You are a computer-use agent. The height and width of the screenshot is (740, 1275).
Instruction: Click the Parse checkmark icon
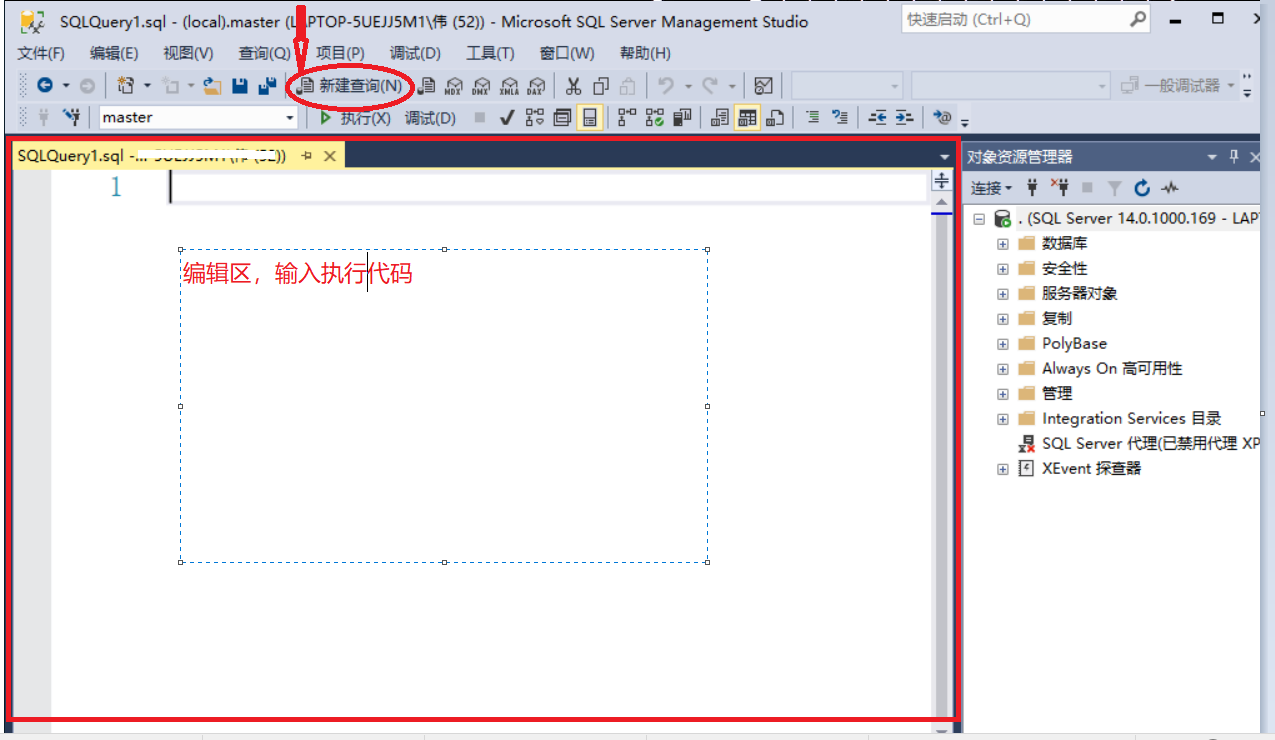click(507, 117)
